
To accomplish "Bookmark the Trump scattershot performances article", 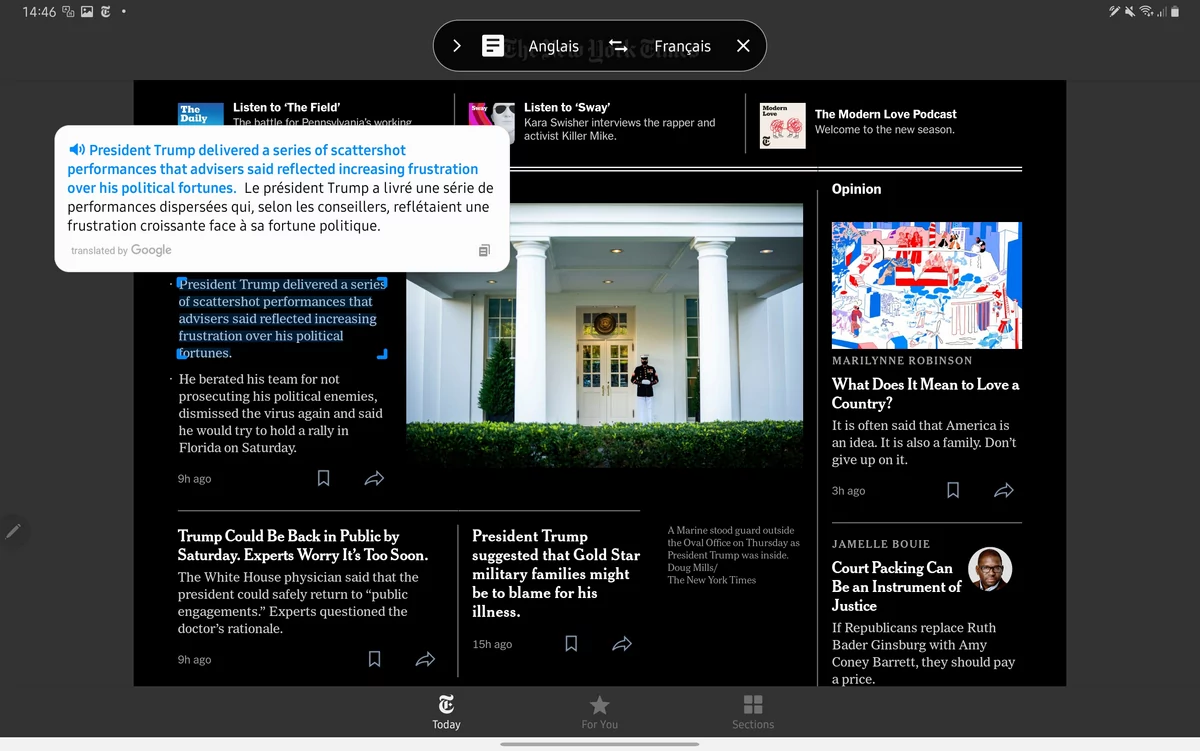I will (323, 478).
